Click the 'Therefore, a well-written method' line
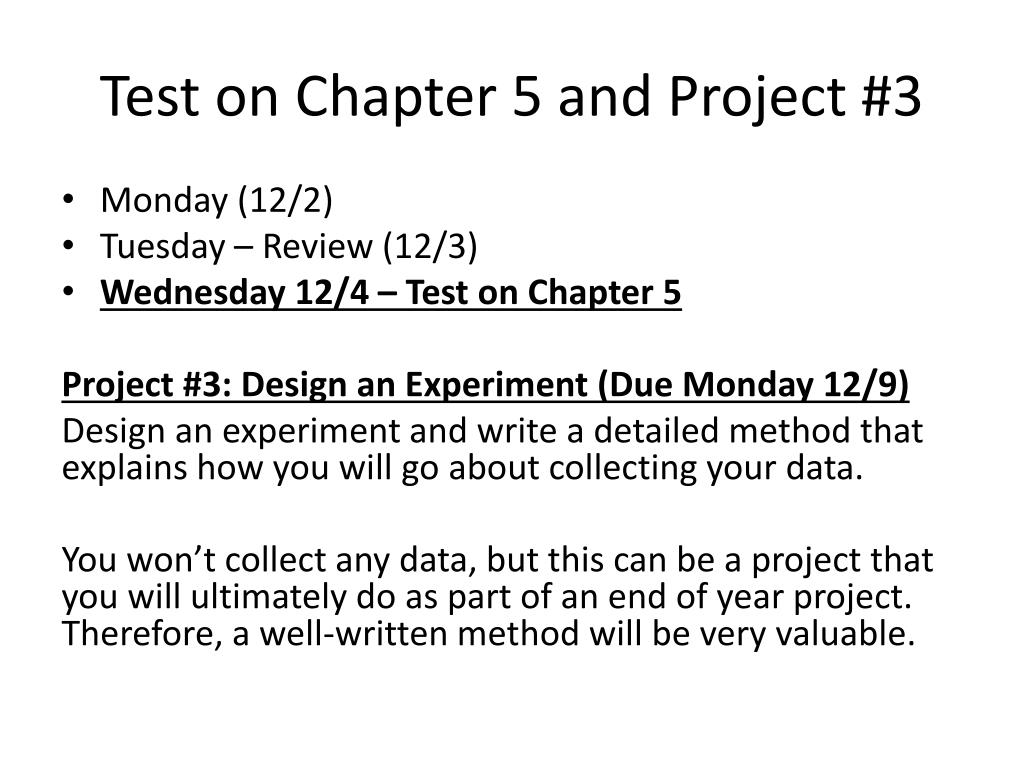This screenshot has width=1024, height=768. tap(488, 633)
